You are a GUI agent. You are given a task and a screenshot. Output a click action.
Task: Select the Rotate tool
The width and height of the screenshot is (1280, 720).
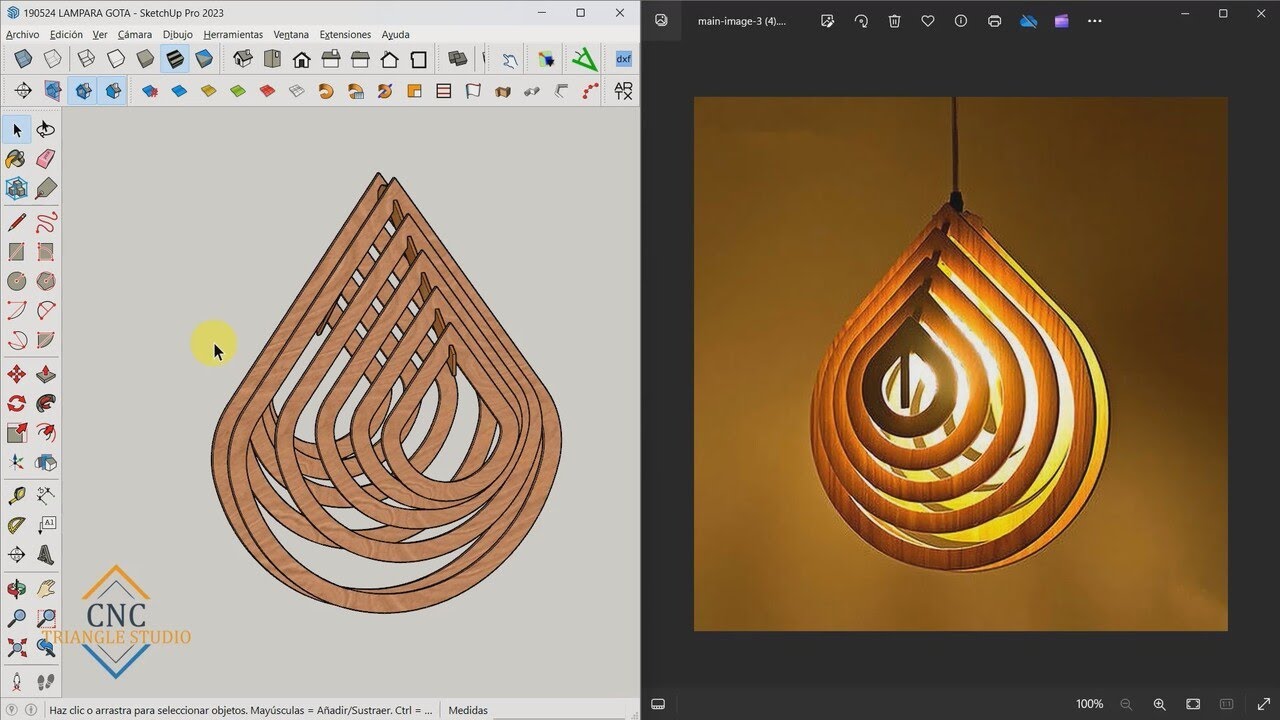coord(17,404)
